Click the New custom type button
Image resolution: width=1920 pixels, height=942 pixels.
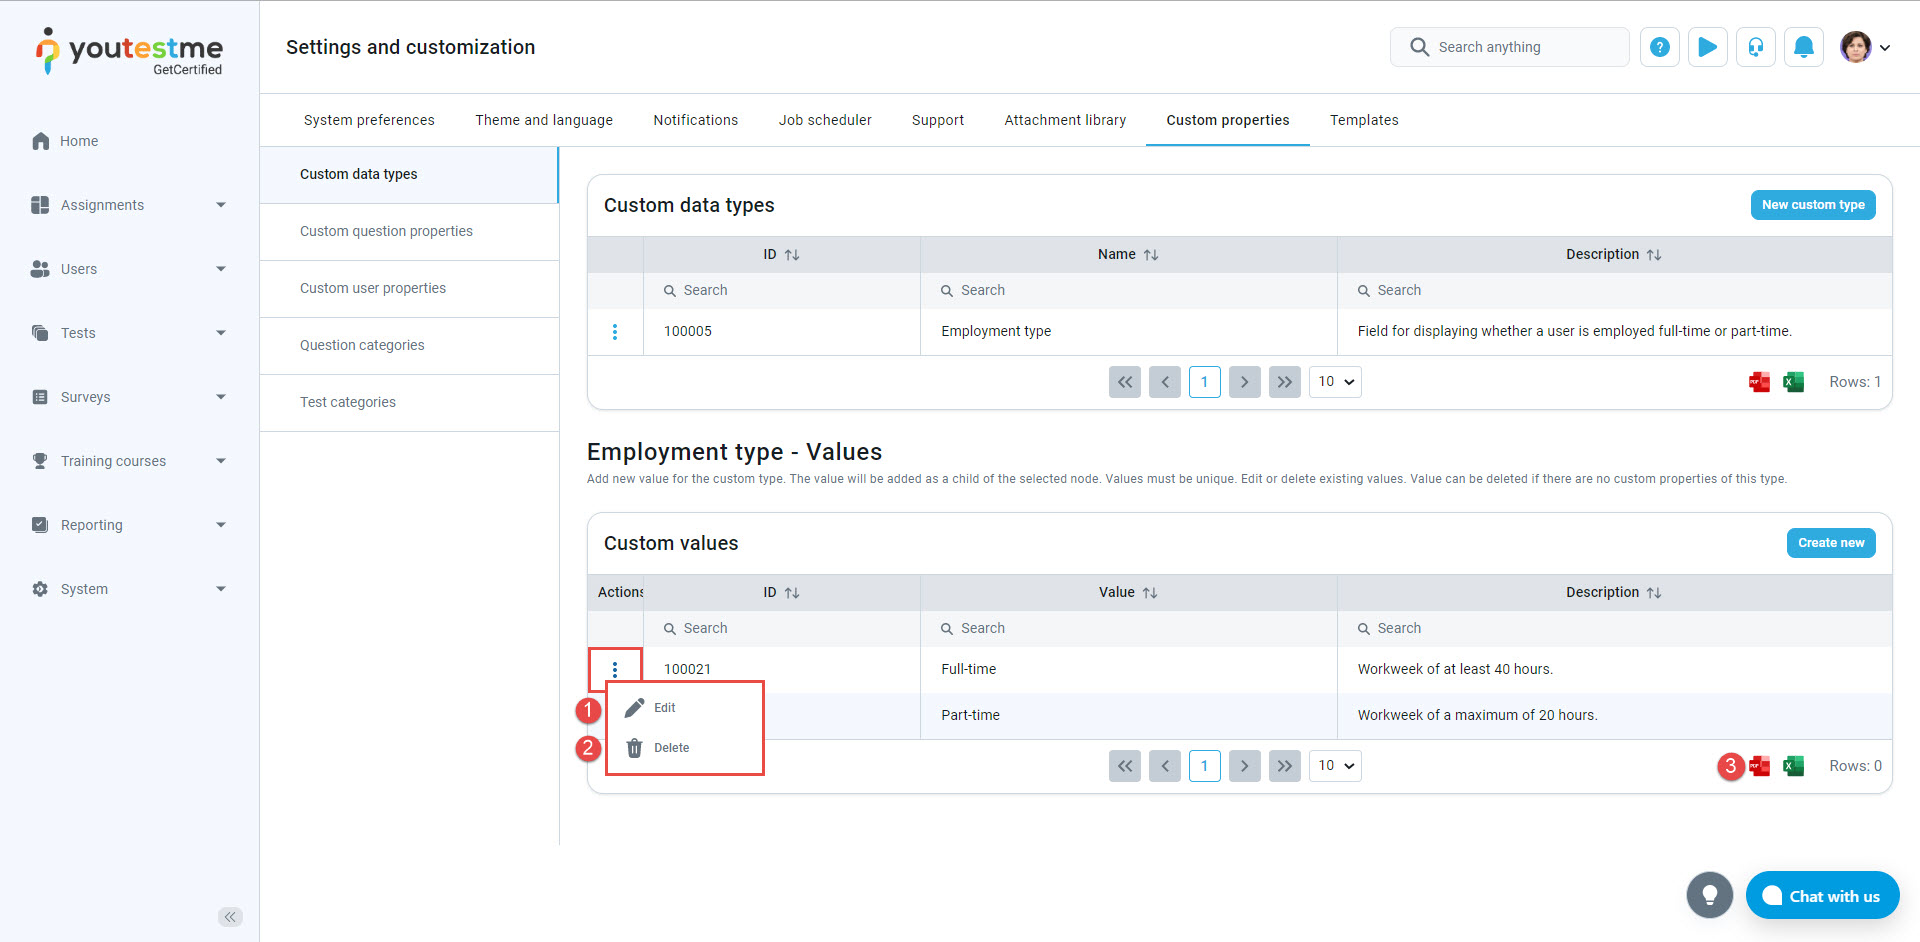tap(1812, 205)
